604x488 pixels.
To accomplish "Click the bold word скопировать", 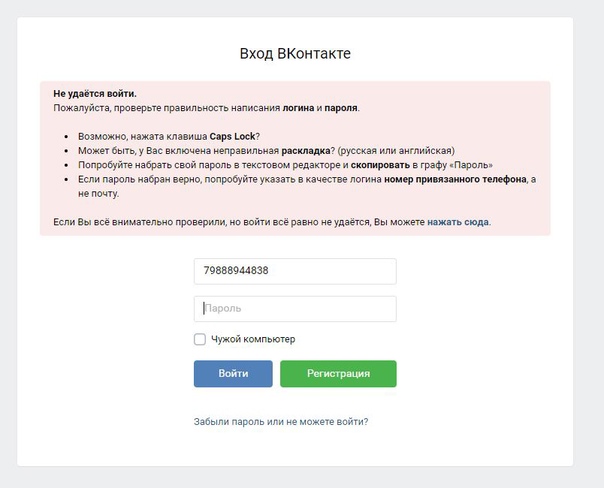I will [x=380, y=165].
